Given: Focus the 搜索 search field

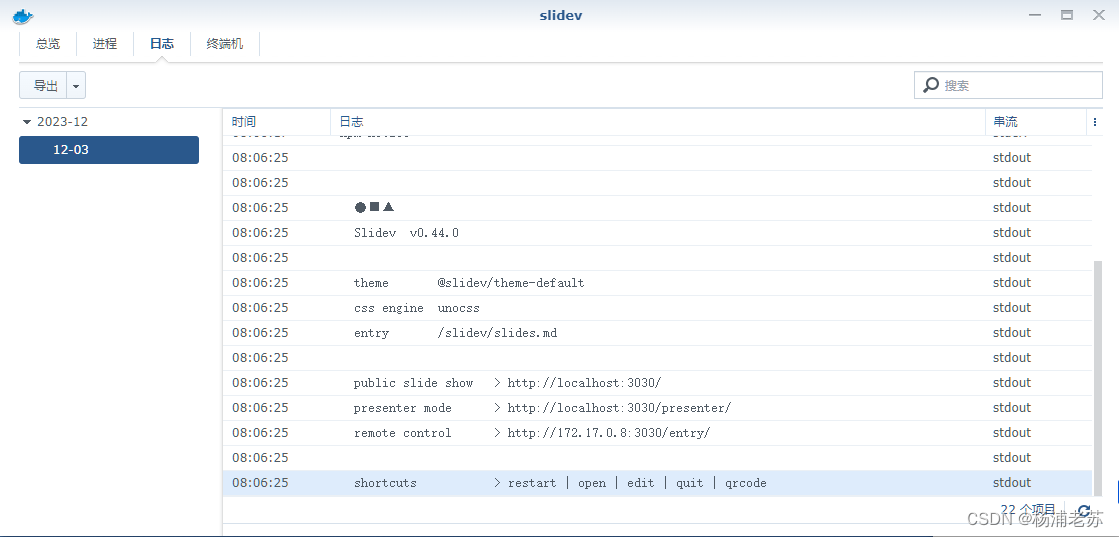Looking at the screenshot, I should (1008, 85).
